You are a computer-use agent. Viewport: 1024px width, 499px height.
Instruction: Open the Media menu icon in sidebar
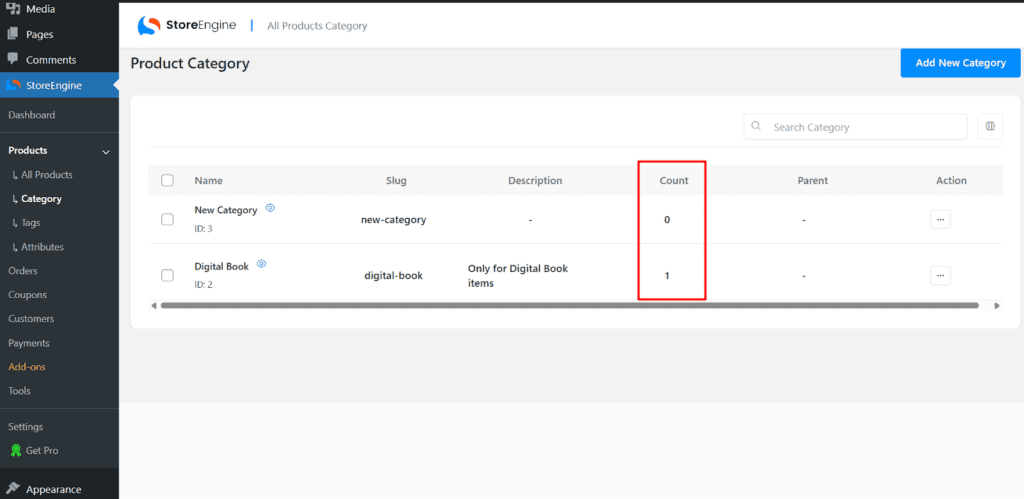[x=12, y=9]
